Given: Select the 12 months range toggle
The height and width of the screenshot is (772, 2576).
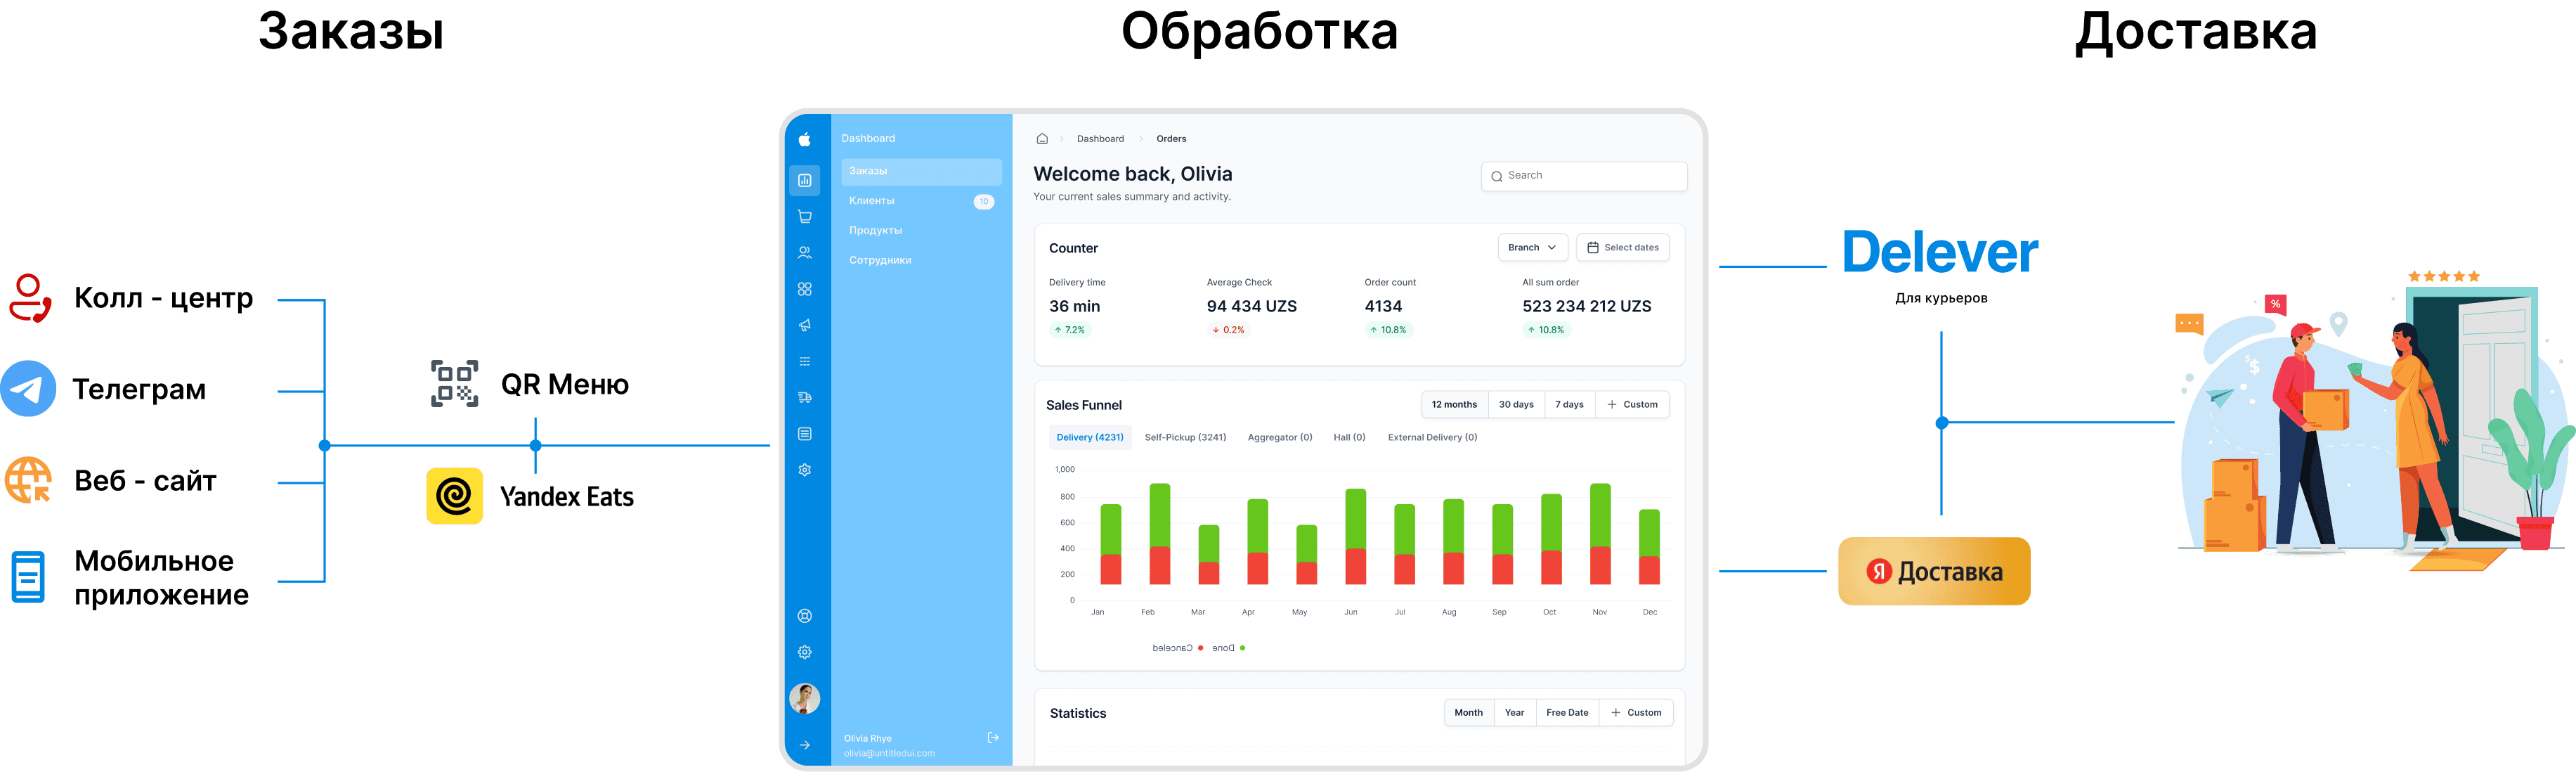Looking at the screenshot, I should pyautogui.click(x=1454, y=405).
